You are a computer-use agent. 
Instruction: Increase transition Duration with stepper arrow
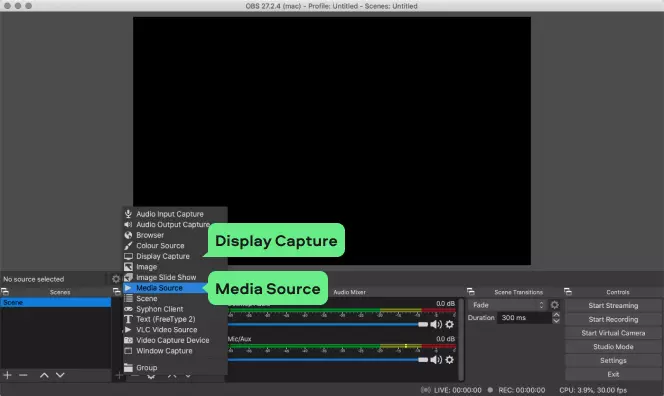[x=556, y=315]
